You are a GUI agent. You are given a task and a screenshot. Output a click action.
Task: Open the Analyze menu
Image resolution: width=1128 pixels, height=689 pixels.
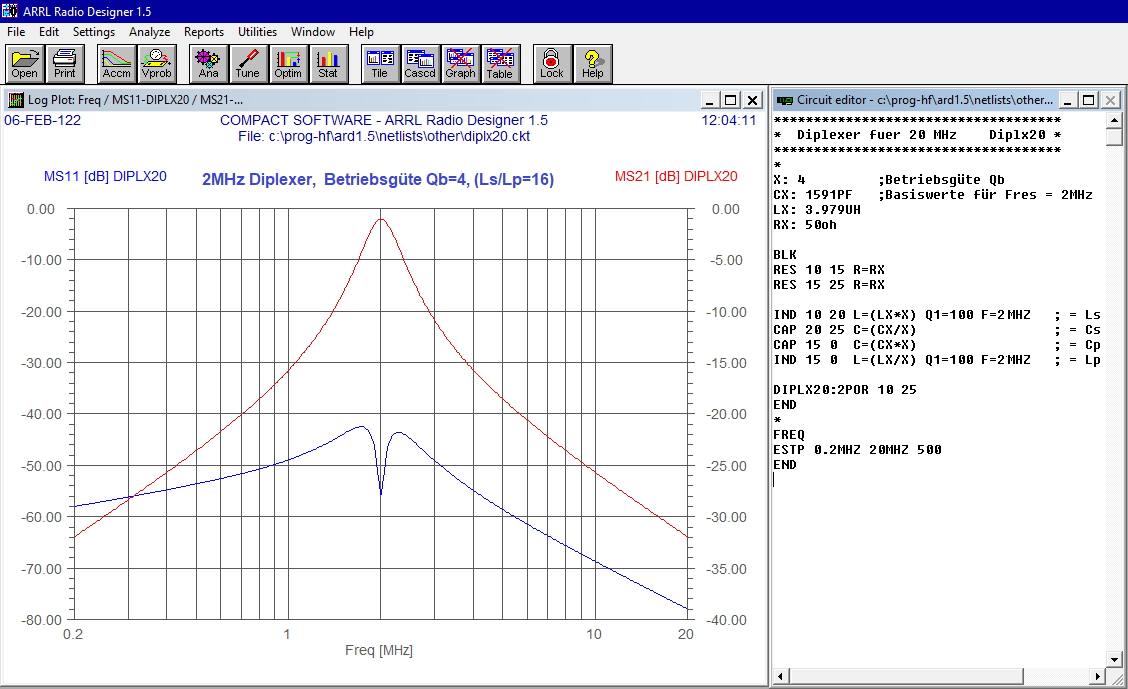tap(149, 32)
